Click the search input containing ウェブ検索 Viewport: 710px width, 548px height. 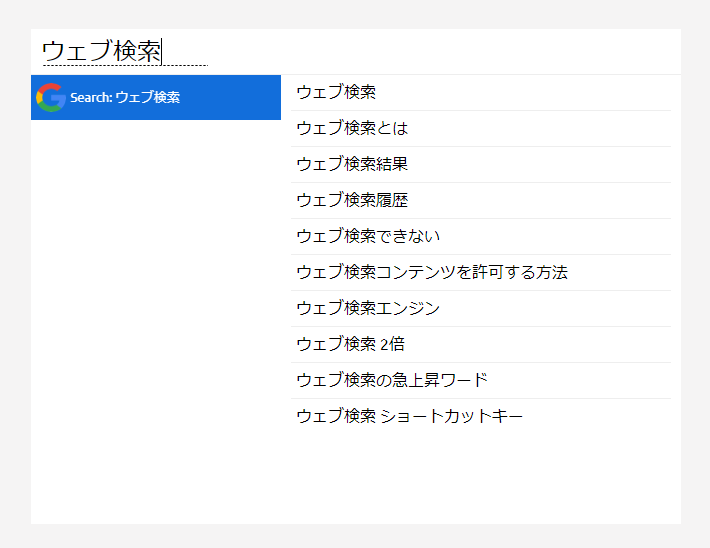[355, 52]
